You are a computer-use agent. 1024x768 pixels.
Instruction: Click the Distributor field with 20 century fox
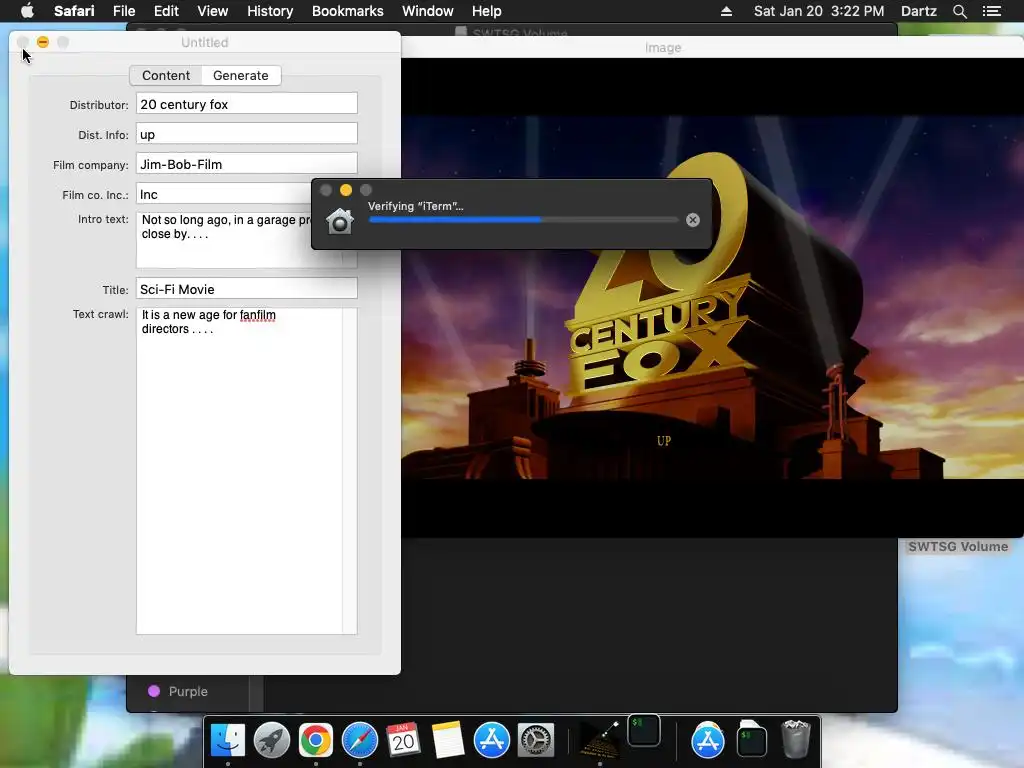[246, 104]
